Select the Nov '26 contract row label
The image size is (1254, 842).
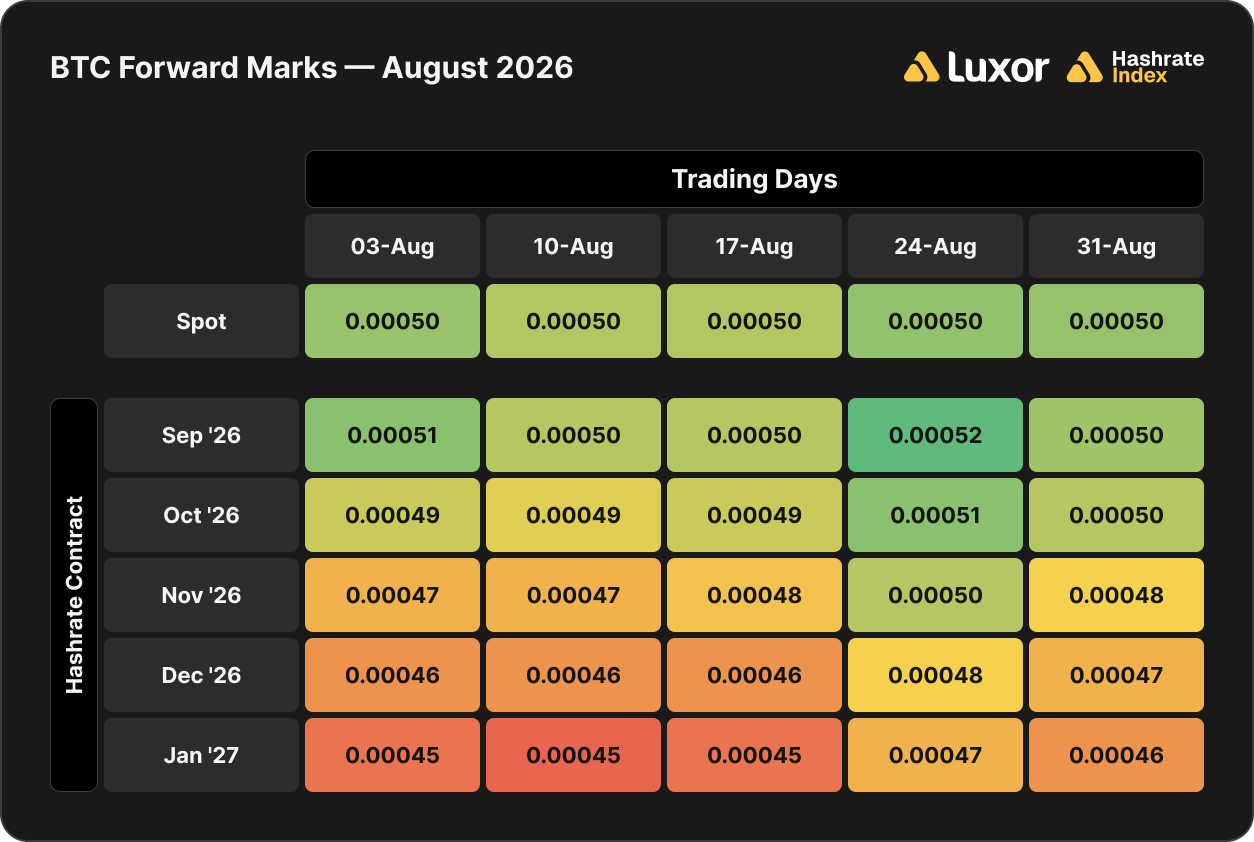201,595
